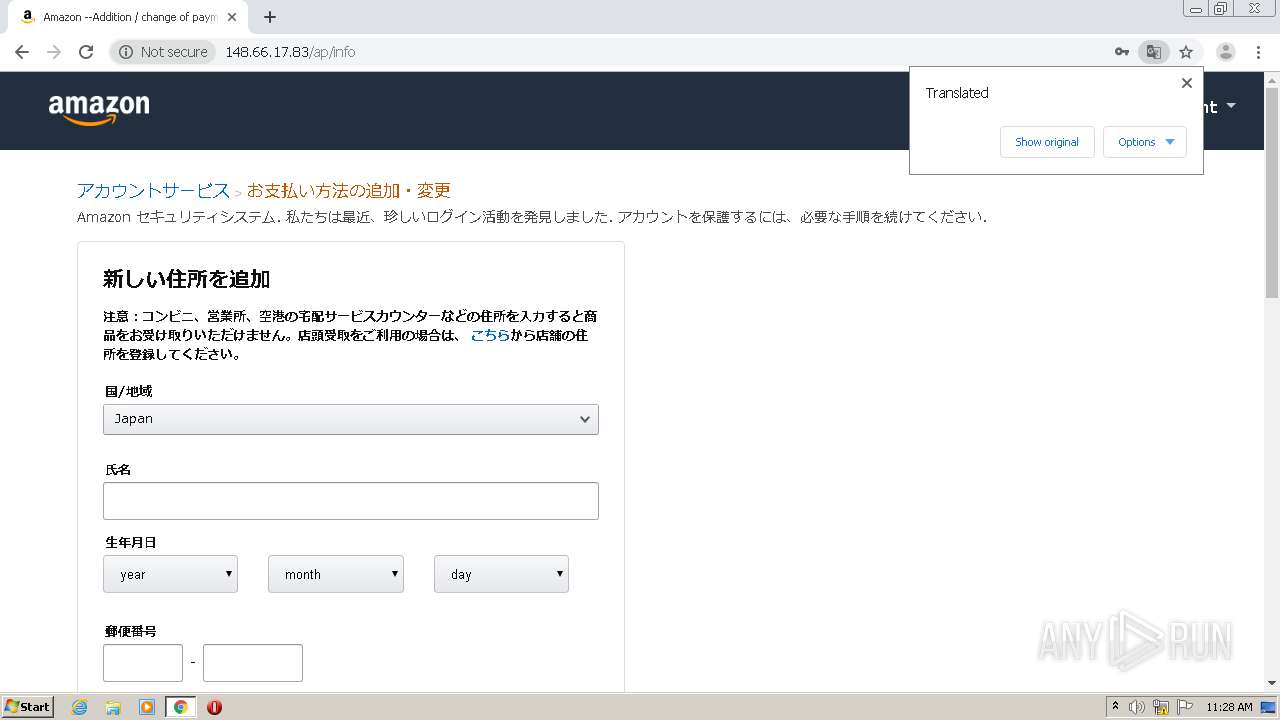Launch Internet Explorer from taskbar
This screenshot has height=720, width=1280.
[79, 707]
